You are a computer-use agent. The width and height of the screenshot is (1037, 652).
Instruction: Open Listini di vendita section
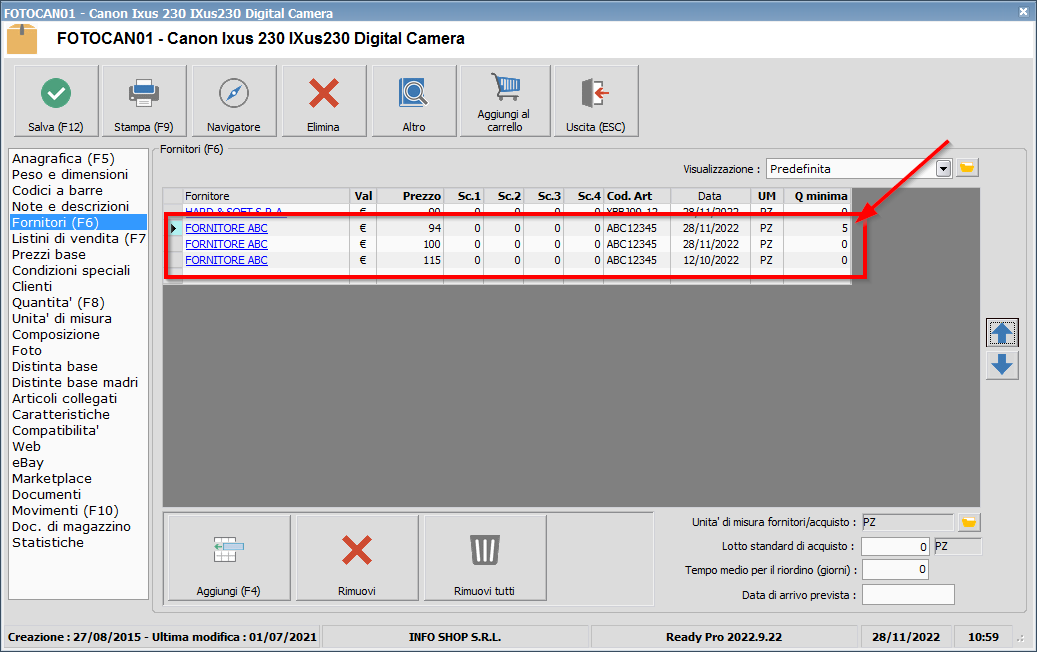click(x=78, y=239)
